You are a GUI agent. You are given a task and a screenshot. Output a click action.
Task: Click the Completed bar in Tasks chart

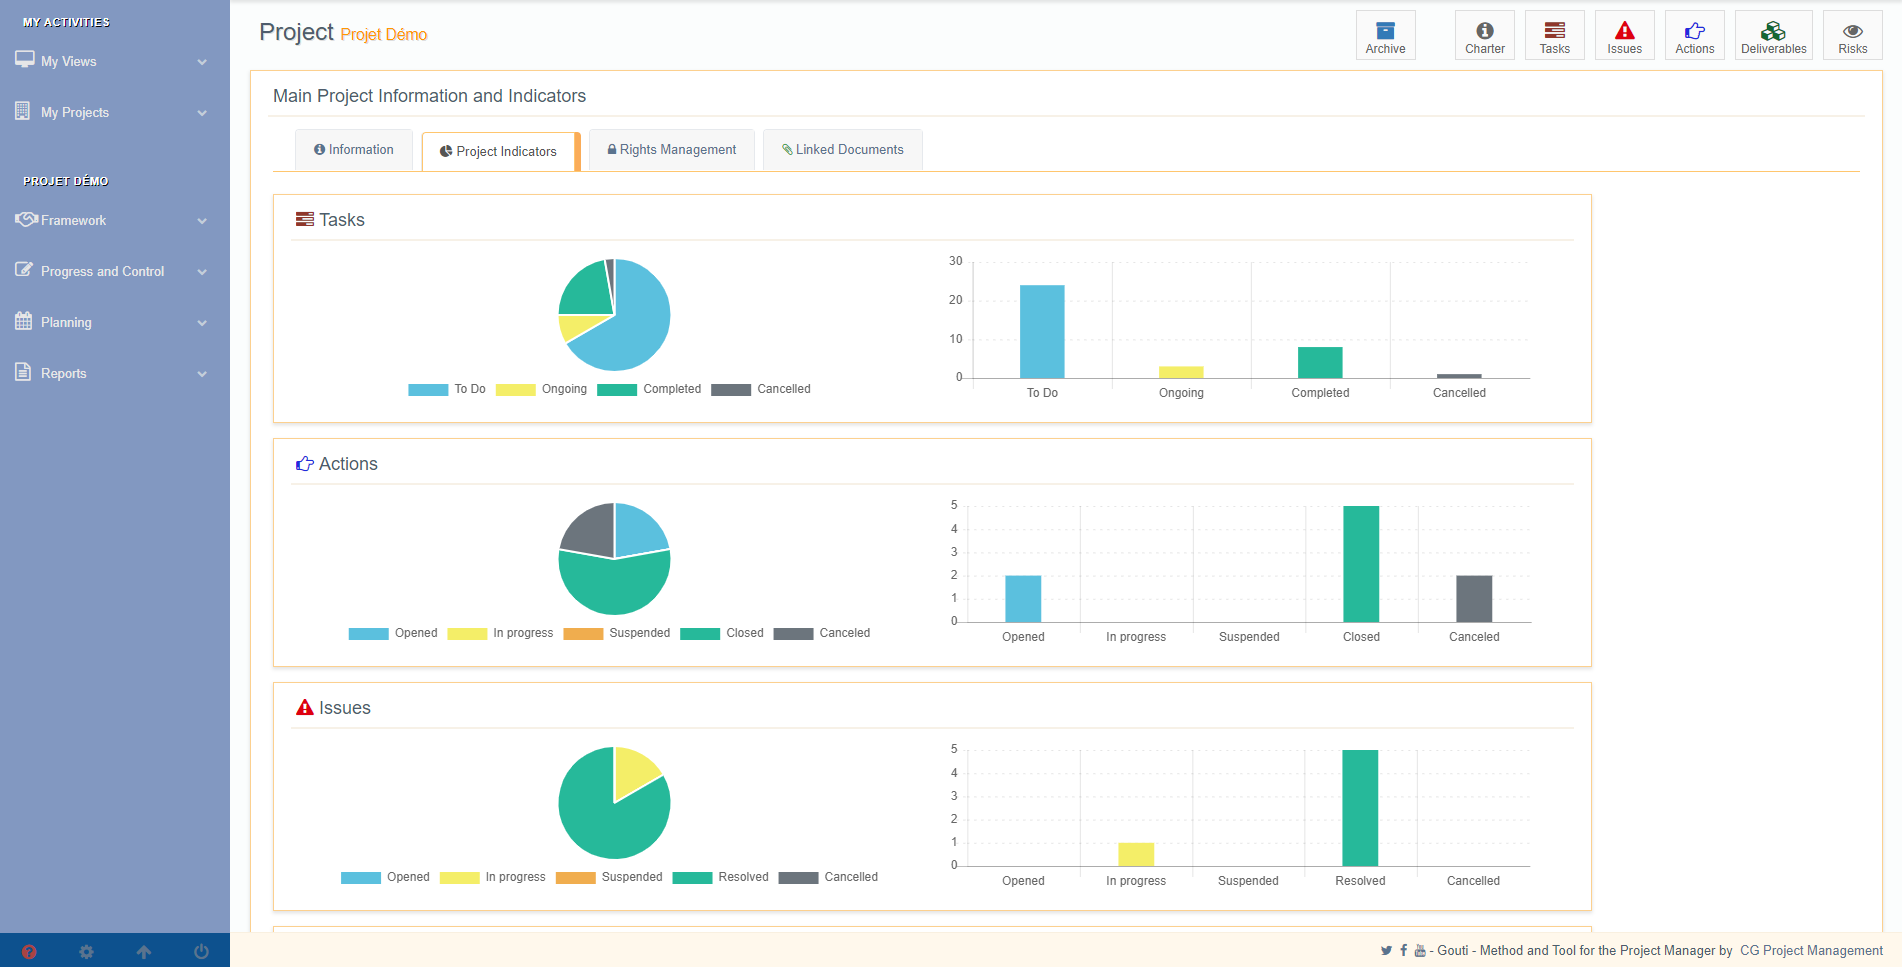point(1320,362)
